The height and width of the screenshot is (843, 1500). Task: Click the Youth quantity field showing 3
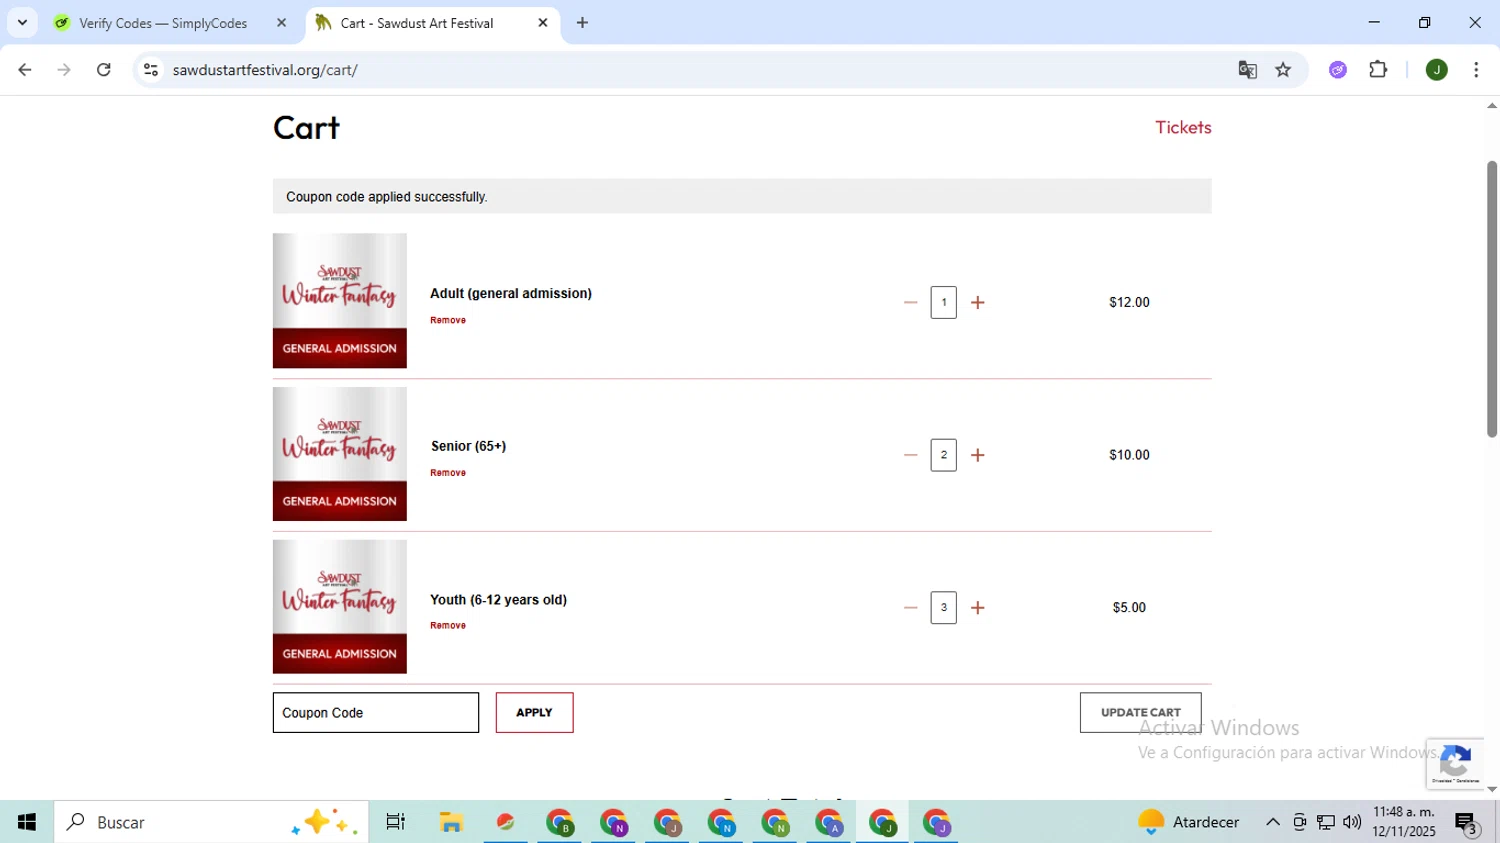pos(943,608)
